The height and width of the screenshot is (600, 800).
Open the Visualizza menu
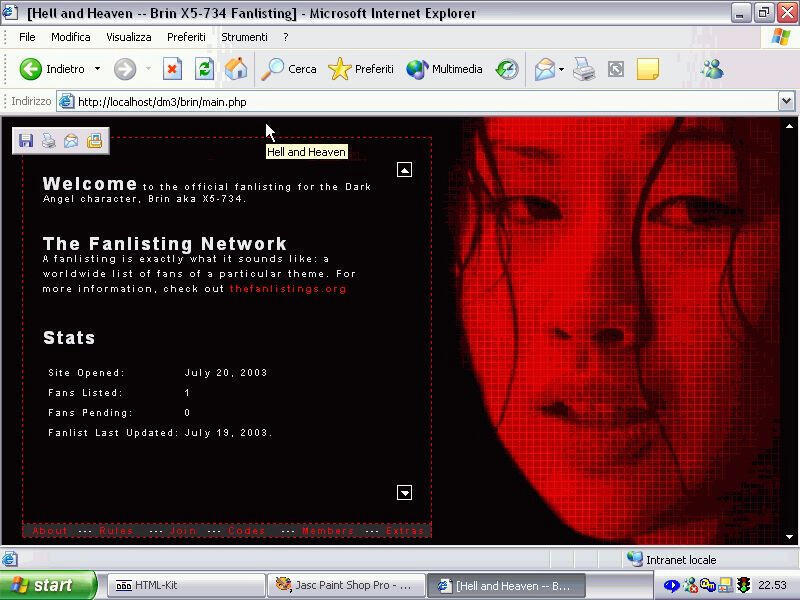pos(129,37)
